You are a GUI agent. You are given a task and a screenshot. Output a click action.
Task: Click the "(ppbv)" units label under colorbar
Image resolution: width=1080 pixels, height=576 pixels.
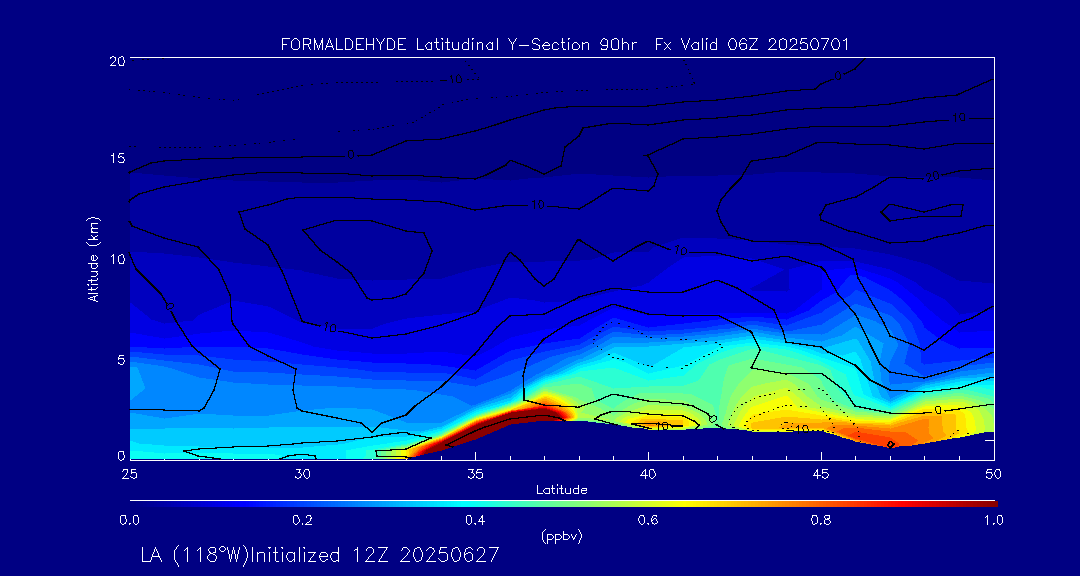point(561,537)
